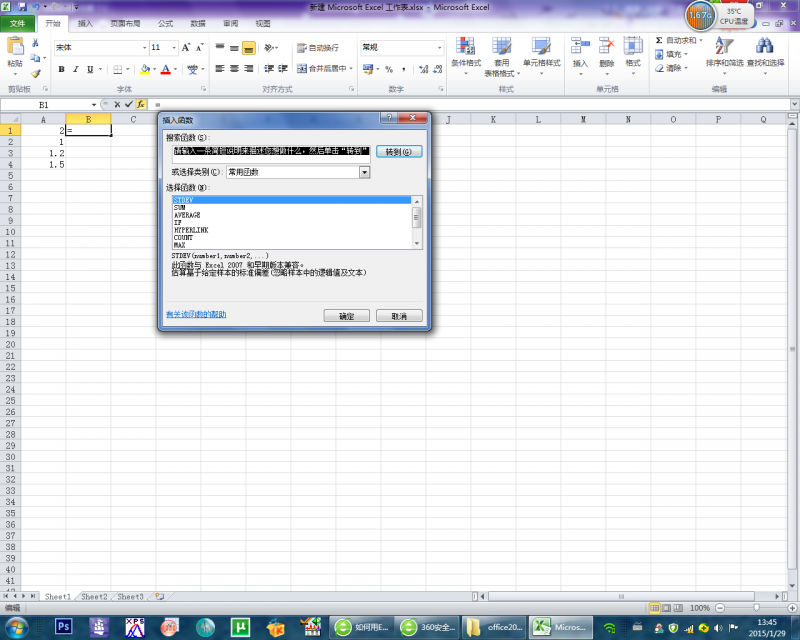The width and height of the screenshot is (800, 640).
Task: Decrease font size with the small A icon
Action: pyautogui.click(x=199, y=47)
